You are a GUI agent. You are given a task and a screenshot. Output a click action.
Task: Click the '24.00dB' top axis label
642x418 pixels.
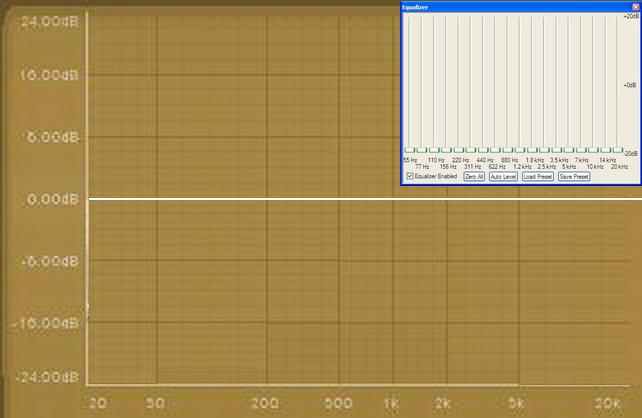pos(50,21)
